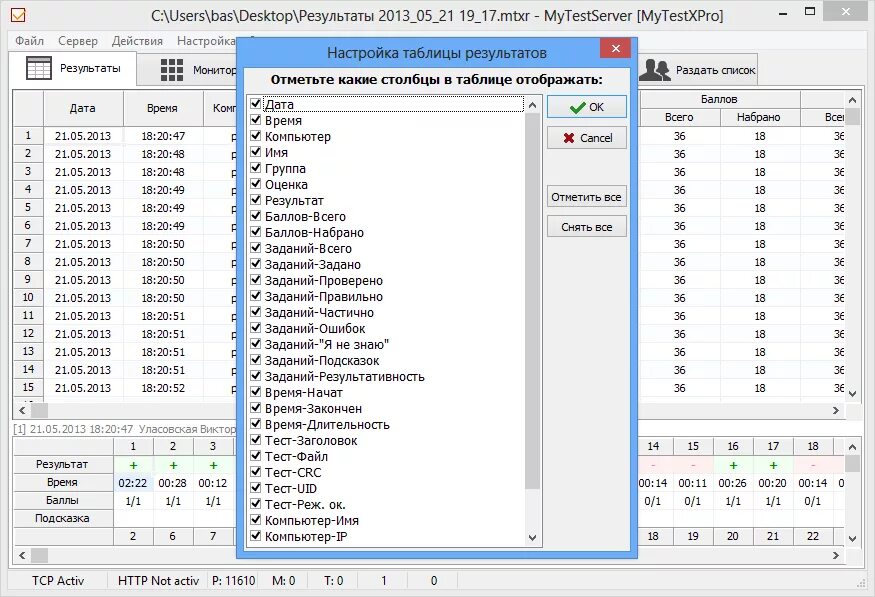
Task: Toggle the Тест-UID checkbox
Action: pos(256,488)
